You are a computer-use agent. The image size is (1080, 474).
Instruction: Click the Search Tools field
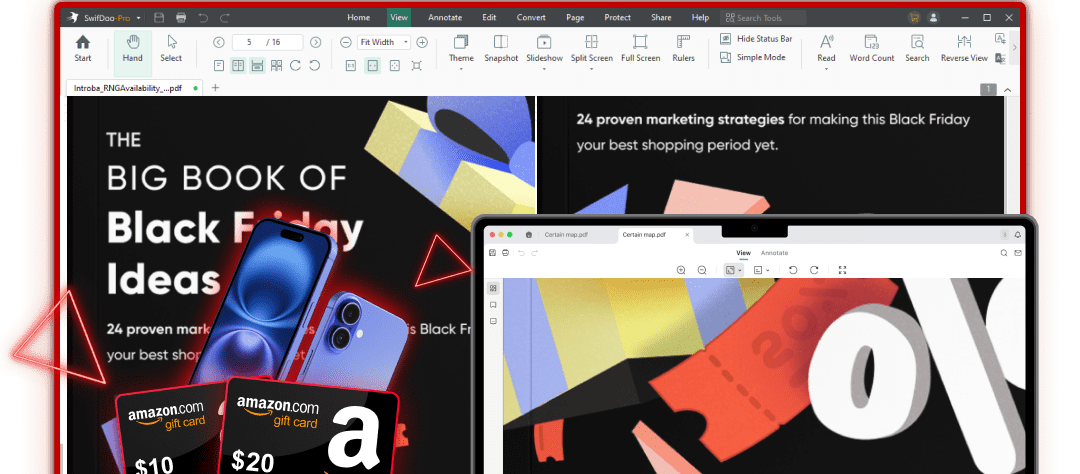(x=762, y=17)
